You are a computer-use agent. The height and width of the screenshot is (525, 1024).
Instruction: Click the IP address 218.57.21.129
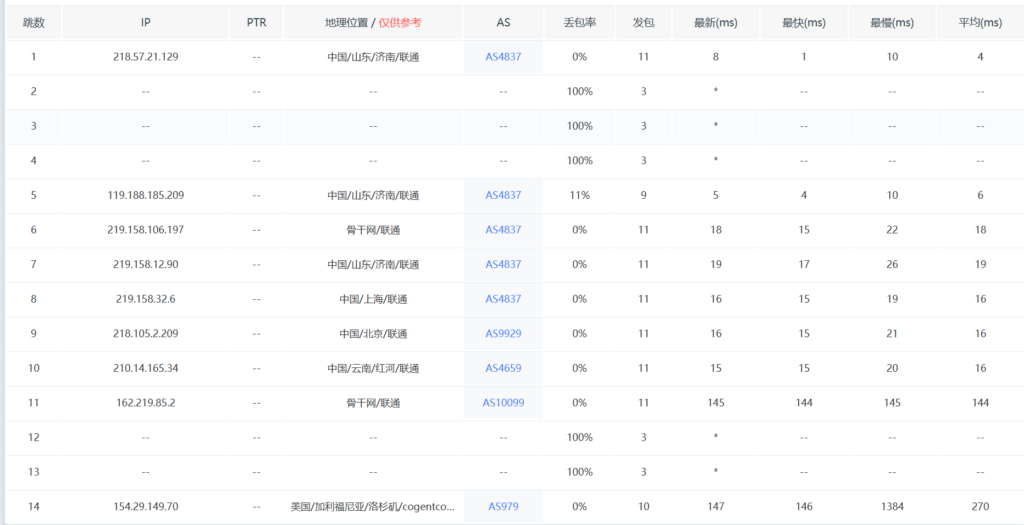pyautogui.click(x=146, y=57)
